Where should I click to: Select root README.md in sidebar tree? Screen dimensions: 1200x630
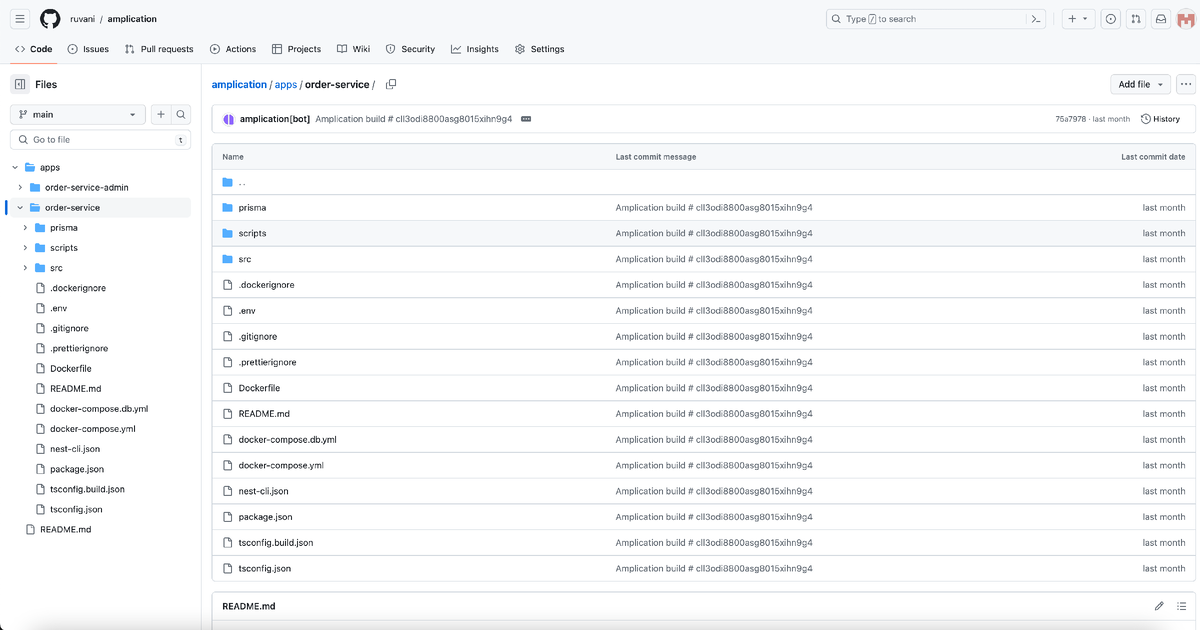pyautogui.click(x=65, y=529)
